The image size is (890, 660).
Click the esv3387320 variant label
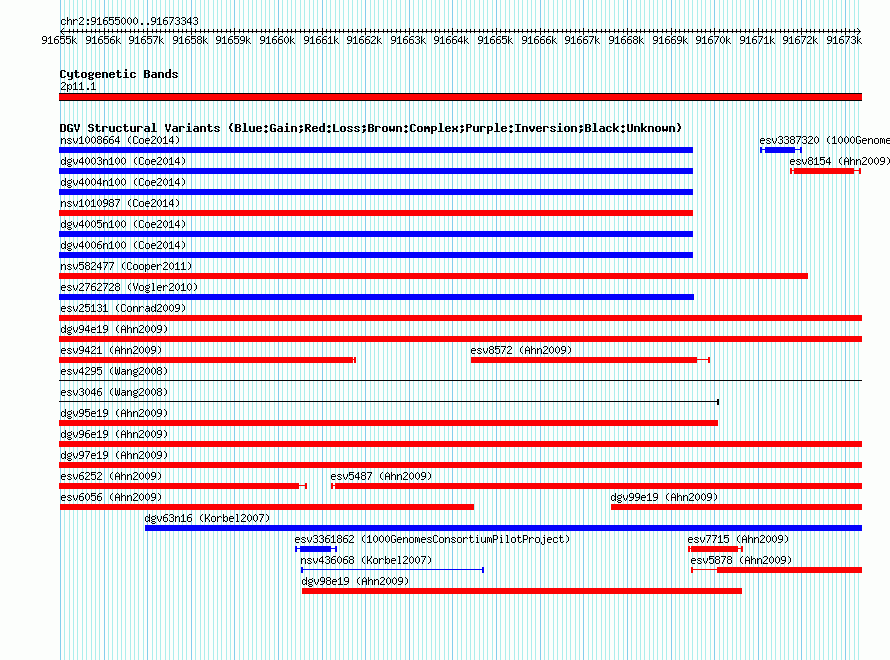(x=825, y=140)
